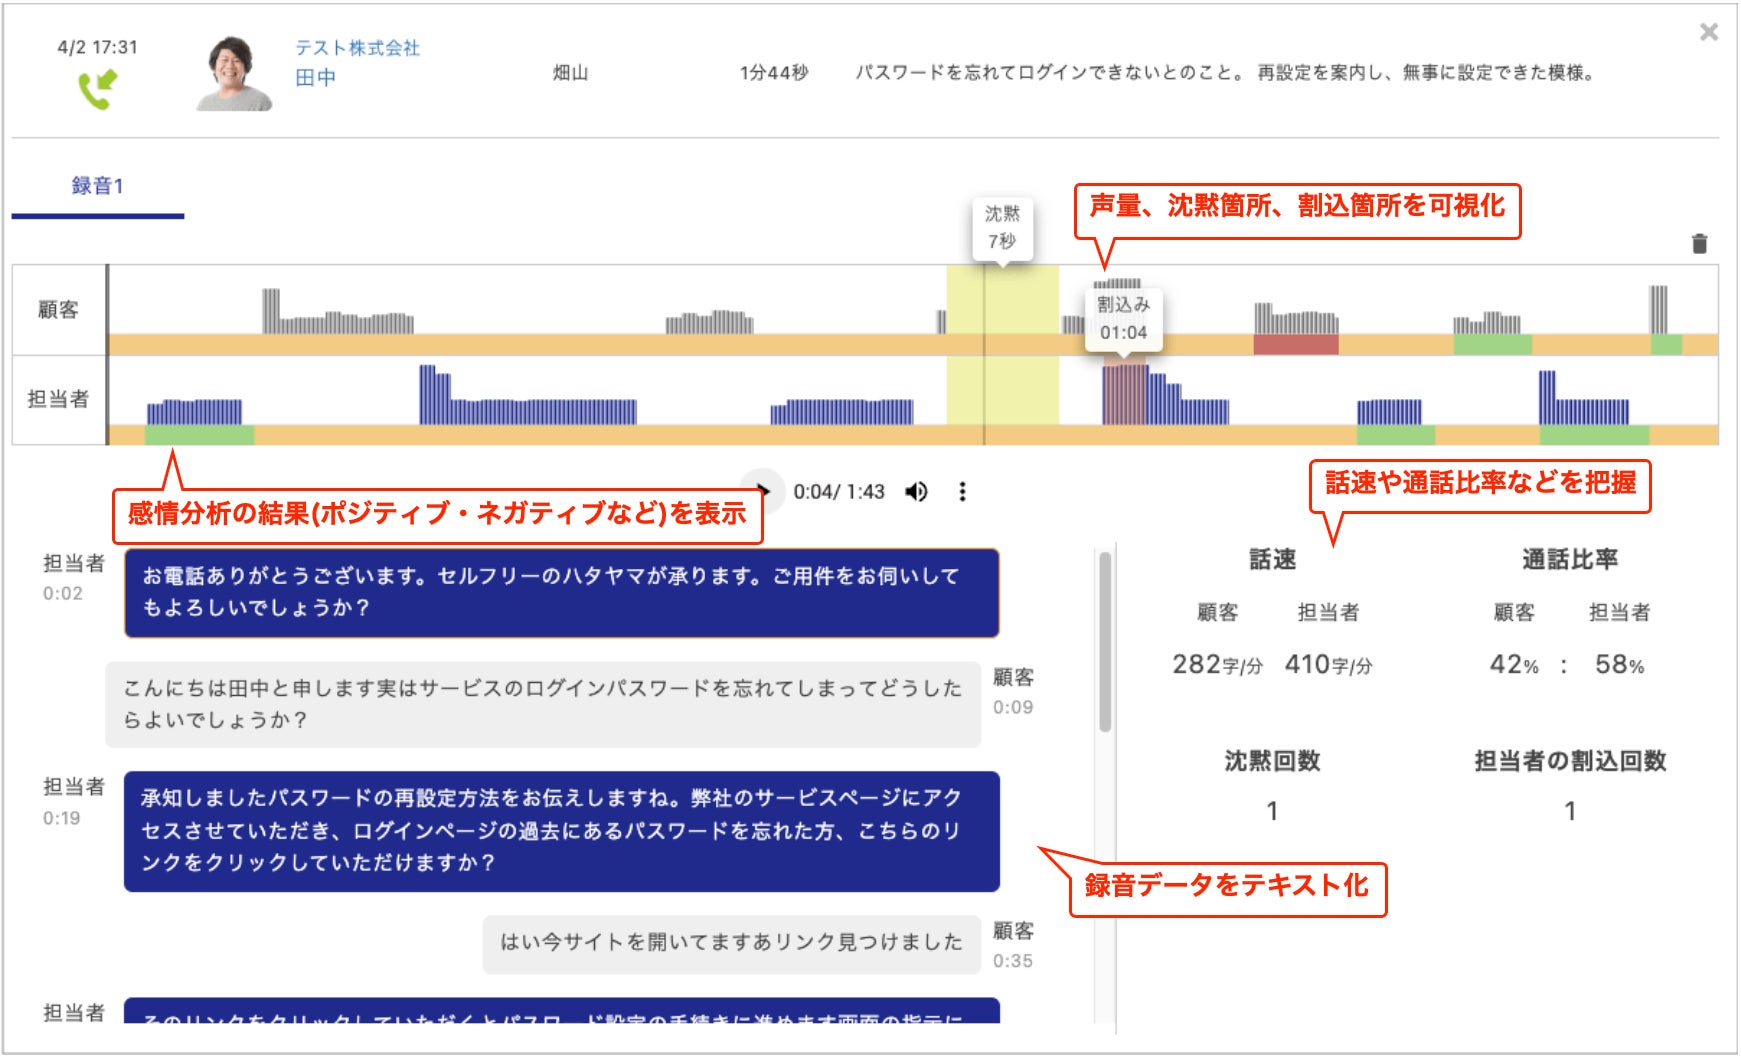Click the agent name 畑山 in the header
1741x1057 pixels.
click(571, 73)
